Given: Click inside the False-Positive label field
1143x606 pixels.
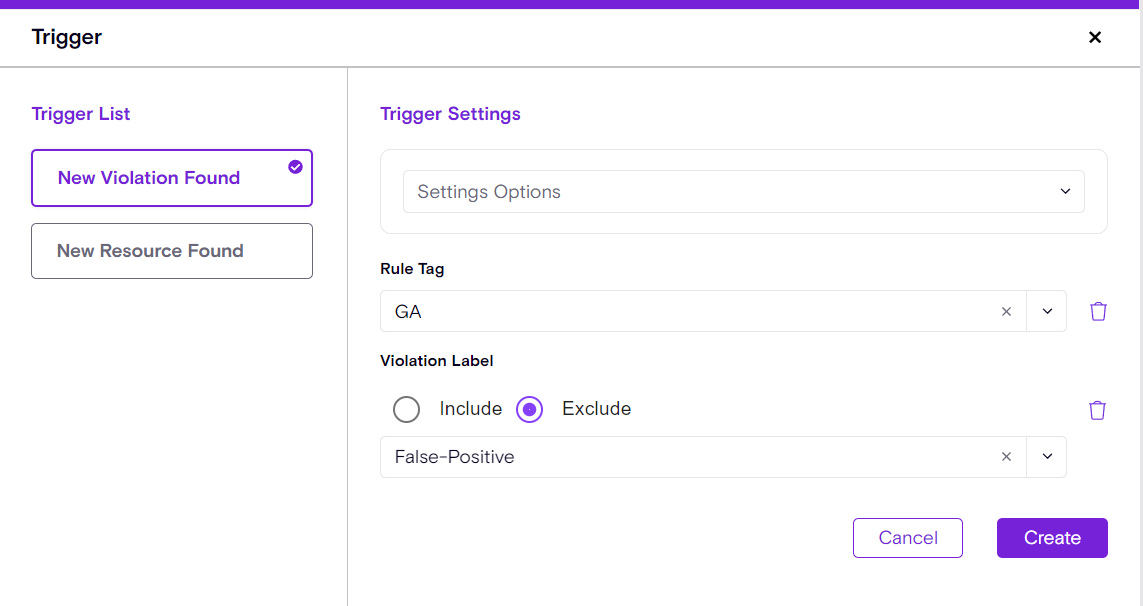Looking at the screenshot, I should [680, 457].
